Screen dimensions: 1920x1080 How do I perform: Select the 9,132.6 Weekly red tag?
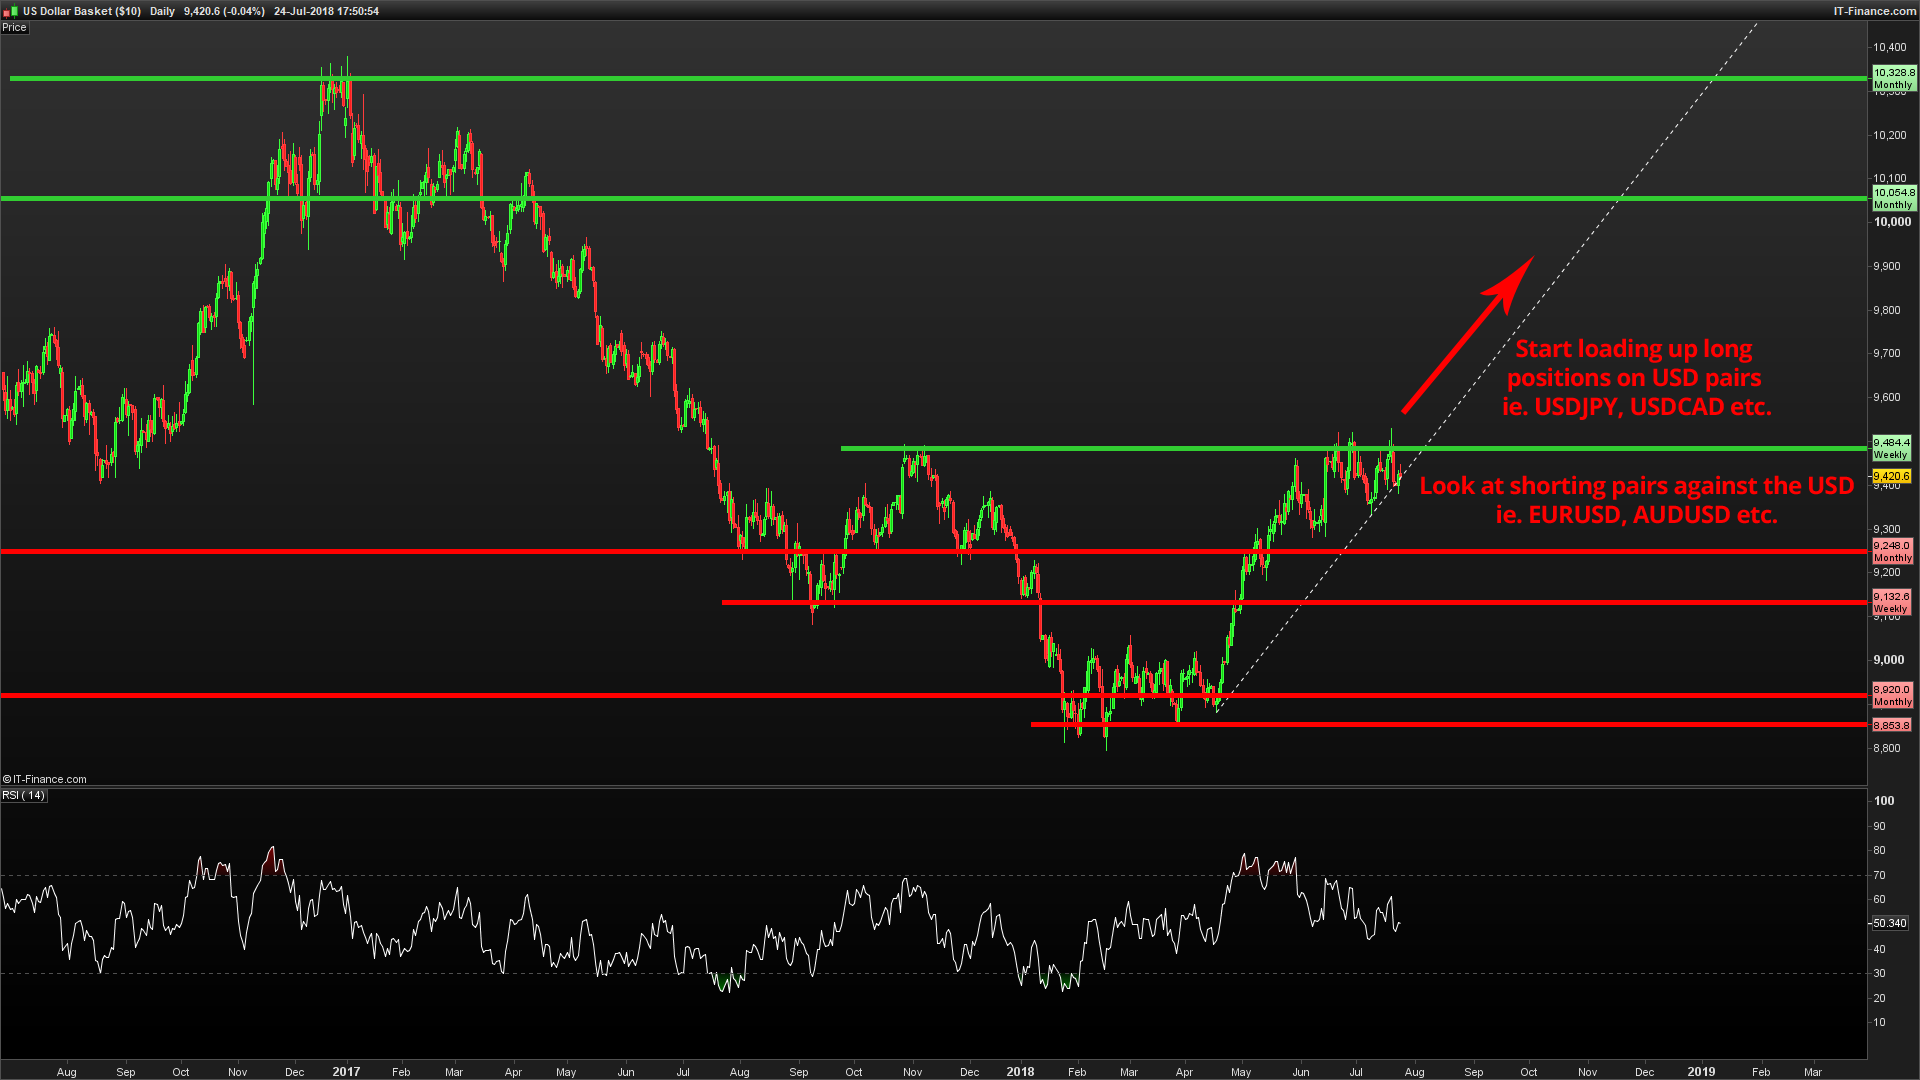click(1891, 602)
